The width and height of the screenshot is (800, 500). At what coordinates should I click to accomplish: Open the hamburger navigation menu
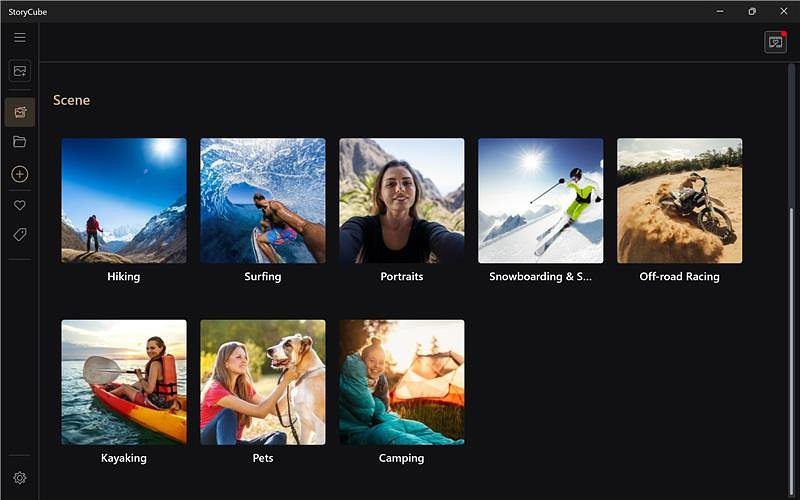[x=20, y=38]
